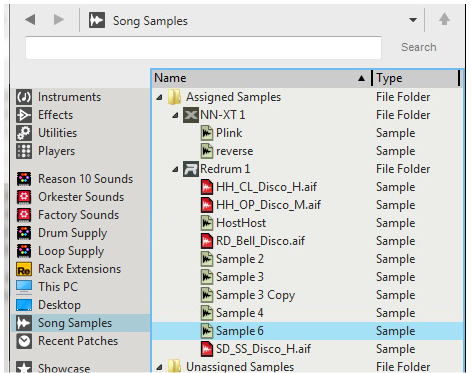The image size is (472, 373).
Task: Sort the list by the Type column
Action: pyautogui.click(x=417, y=78)
